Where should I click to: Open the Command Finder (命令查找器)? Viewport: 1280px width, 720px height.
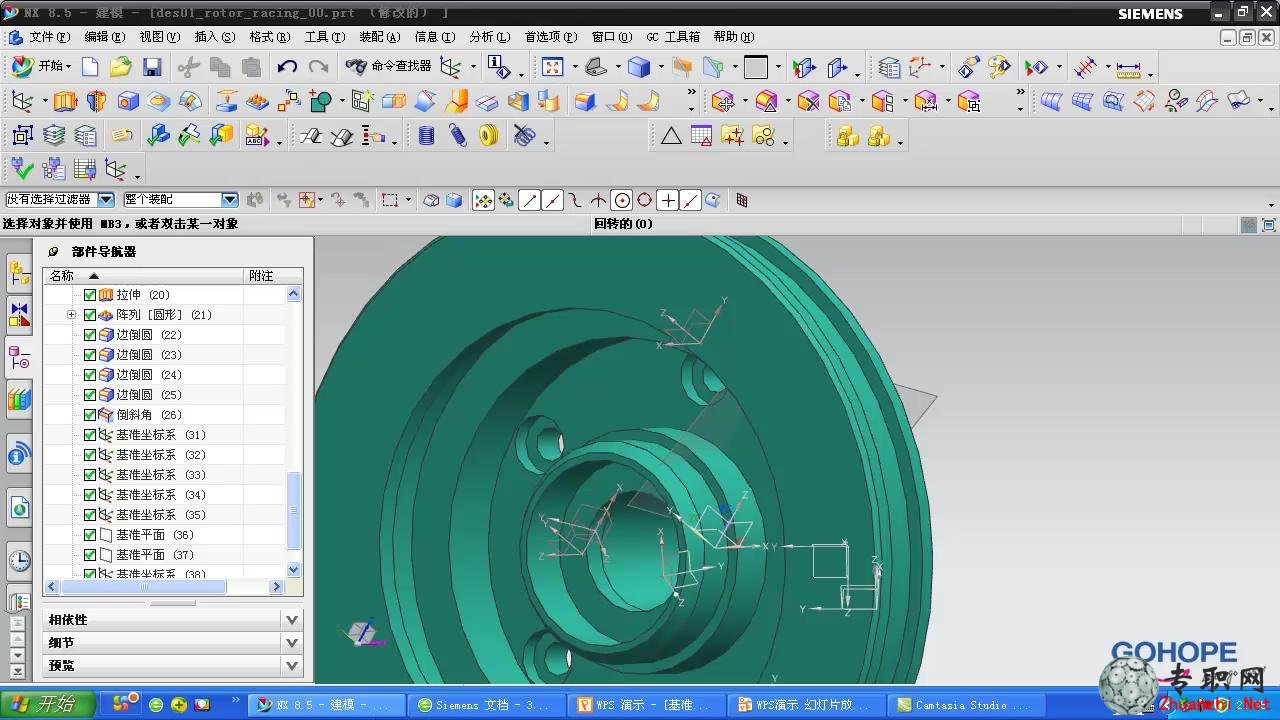pos(388,66)
